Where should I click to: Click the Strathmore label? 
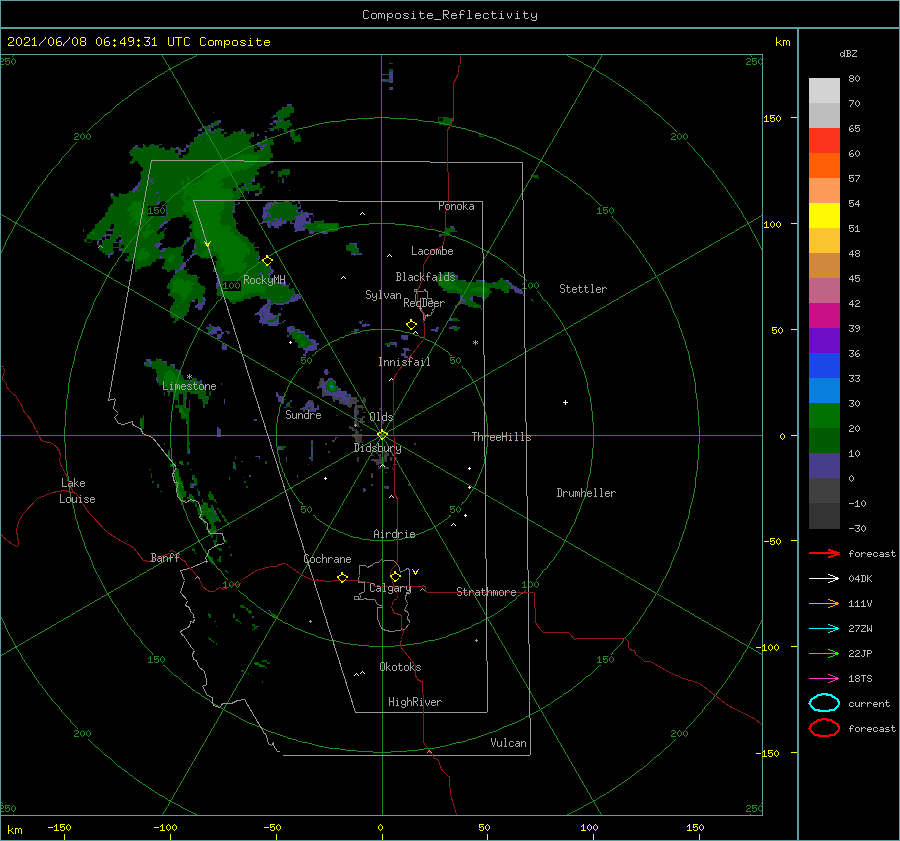tap(486, 592)
